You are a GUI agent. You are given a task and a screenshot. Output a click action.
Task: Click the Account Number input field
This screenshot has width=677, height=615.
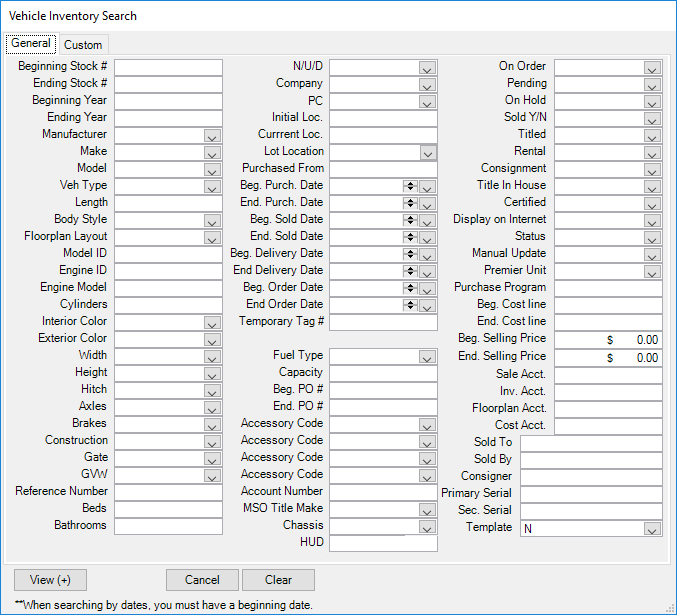[x=383, y=493]
